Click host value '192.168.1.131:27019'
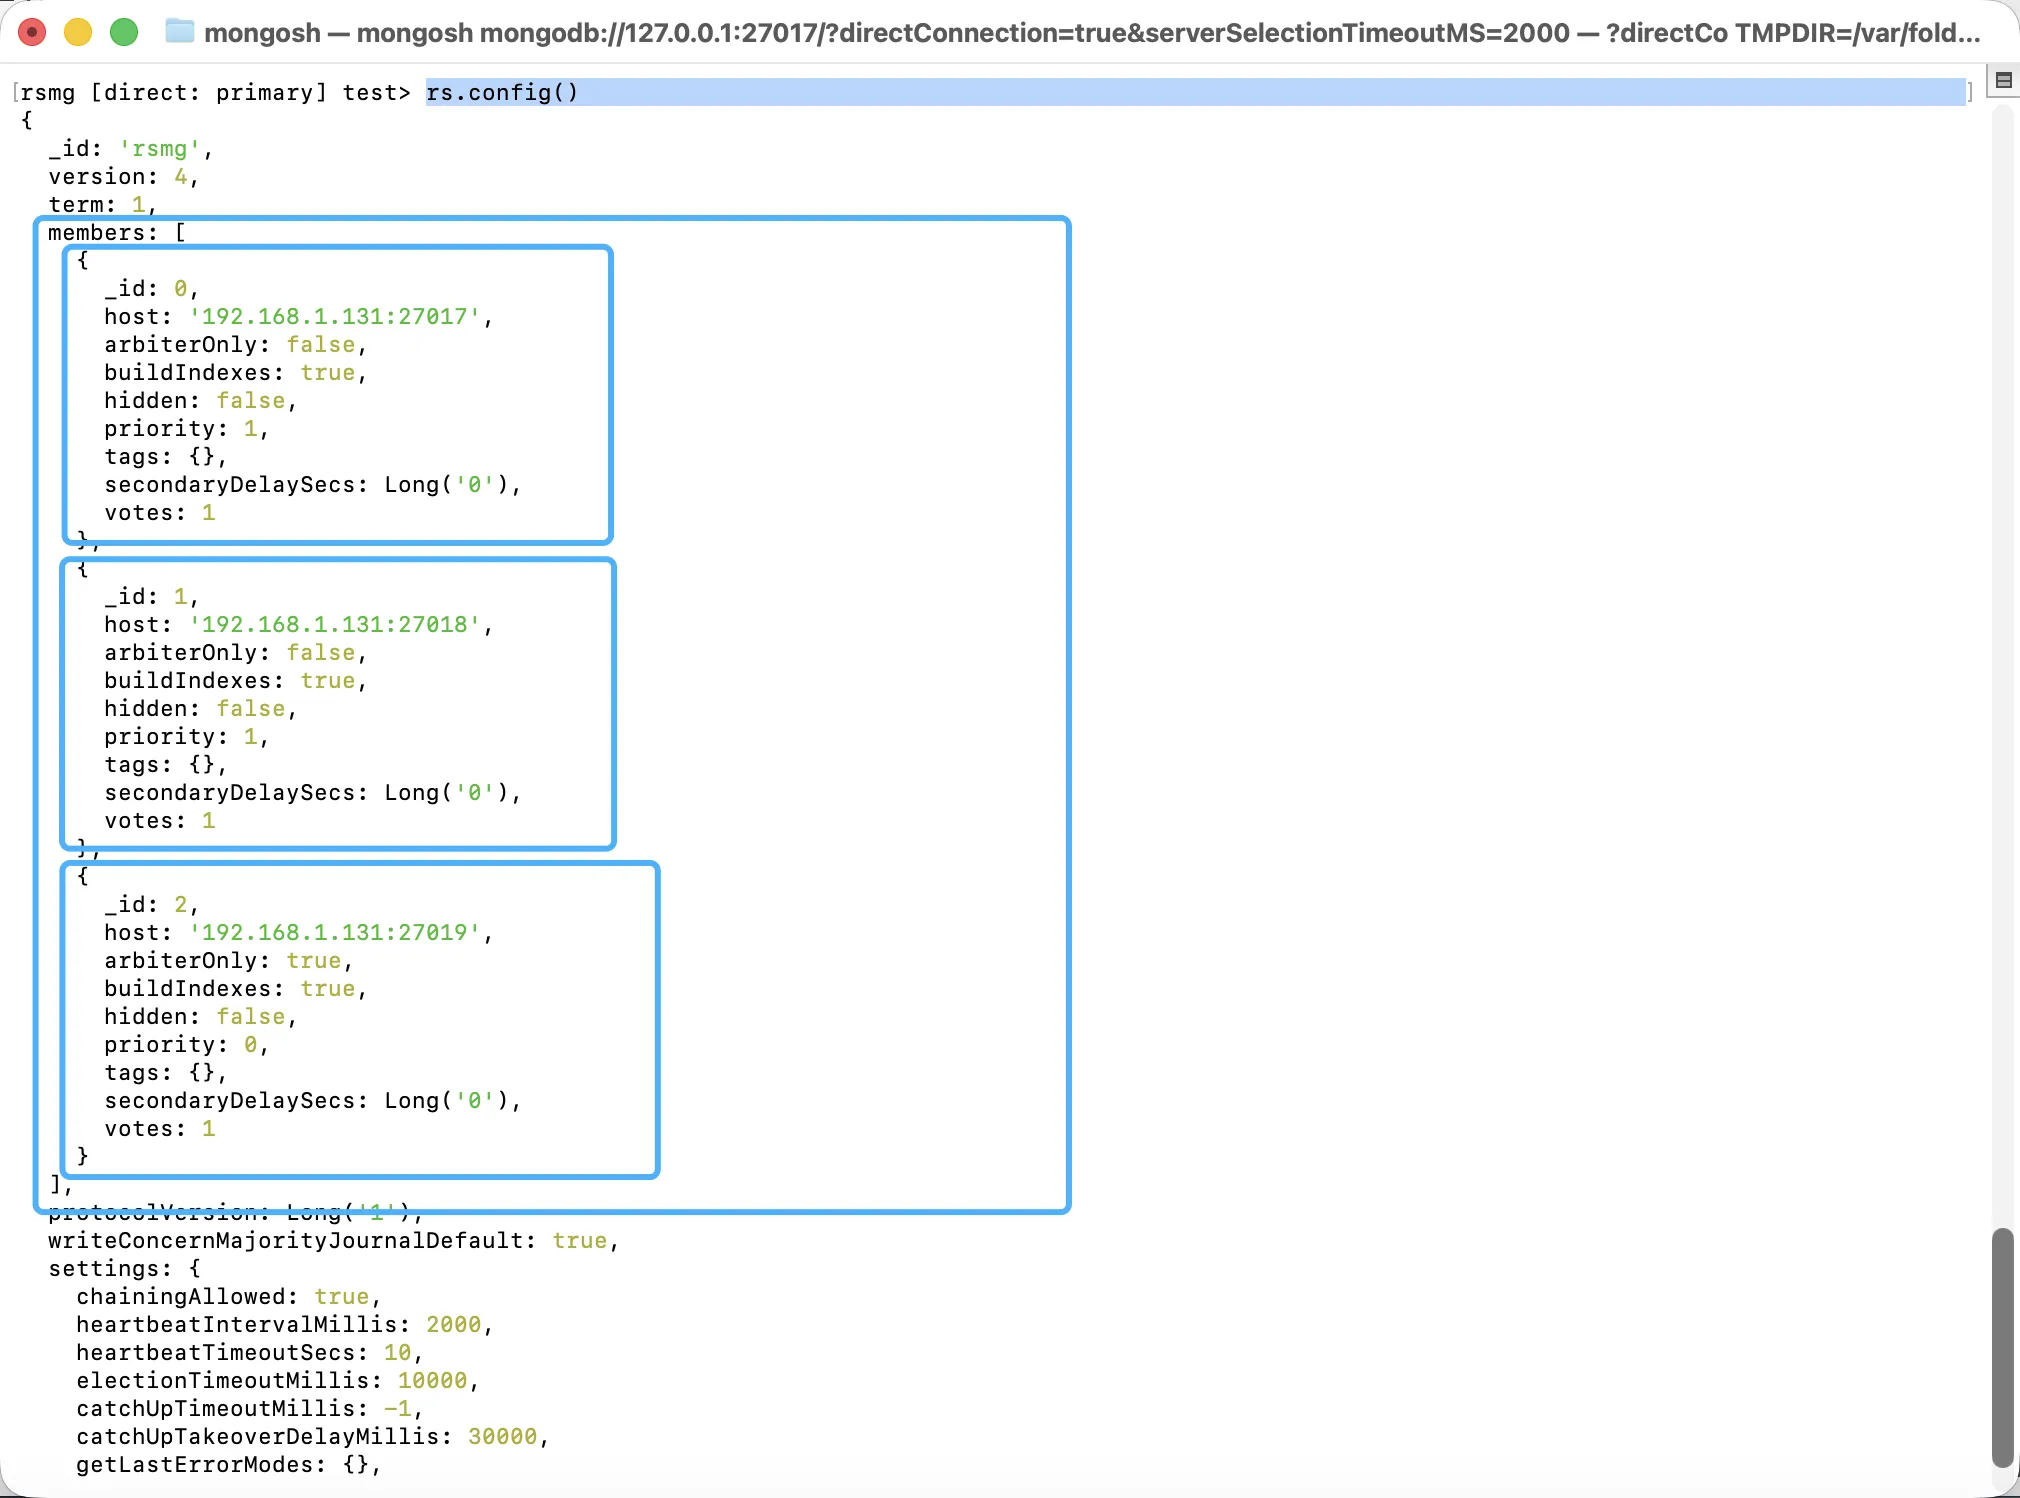 click(335, 933)
